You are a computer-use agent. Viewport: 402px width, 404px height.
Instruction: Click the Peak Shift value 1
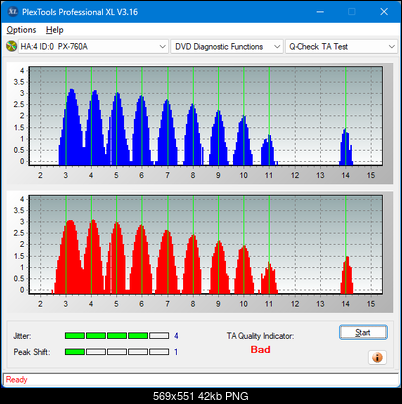click(176, 352)
